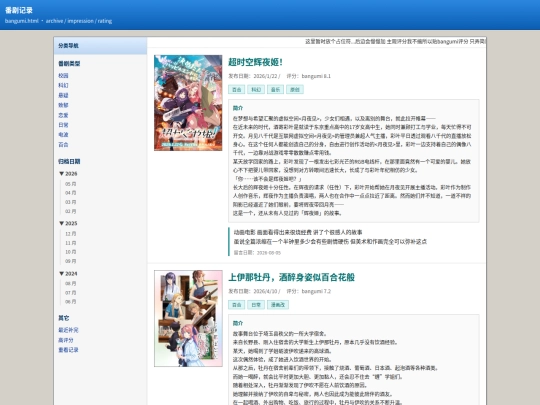Click the bangumi.html archive subtitle text
This screenshot has width=540, height=405.
point(59,21)
